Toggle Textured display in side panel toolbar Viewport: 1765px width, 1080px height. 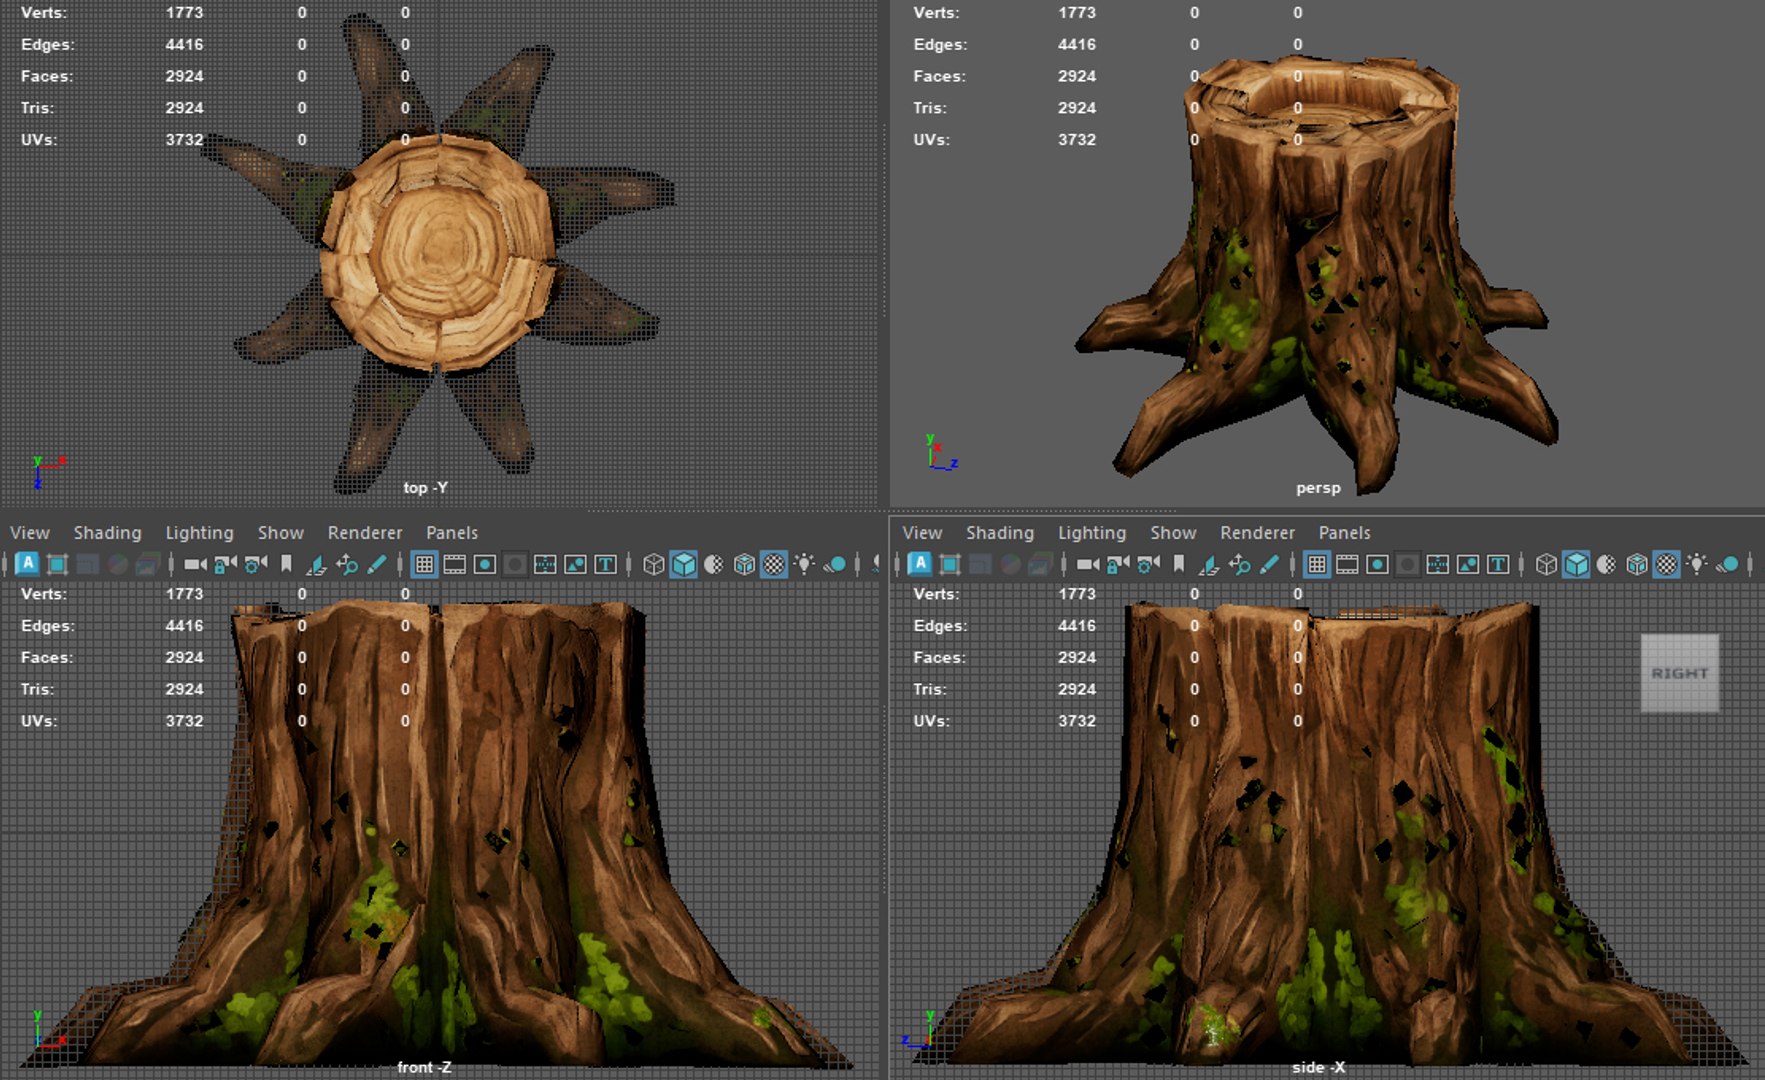coord(1666,565)
